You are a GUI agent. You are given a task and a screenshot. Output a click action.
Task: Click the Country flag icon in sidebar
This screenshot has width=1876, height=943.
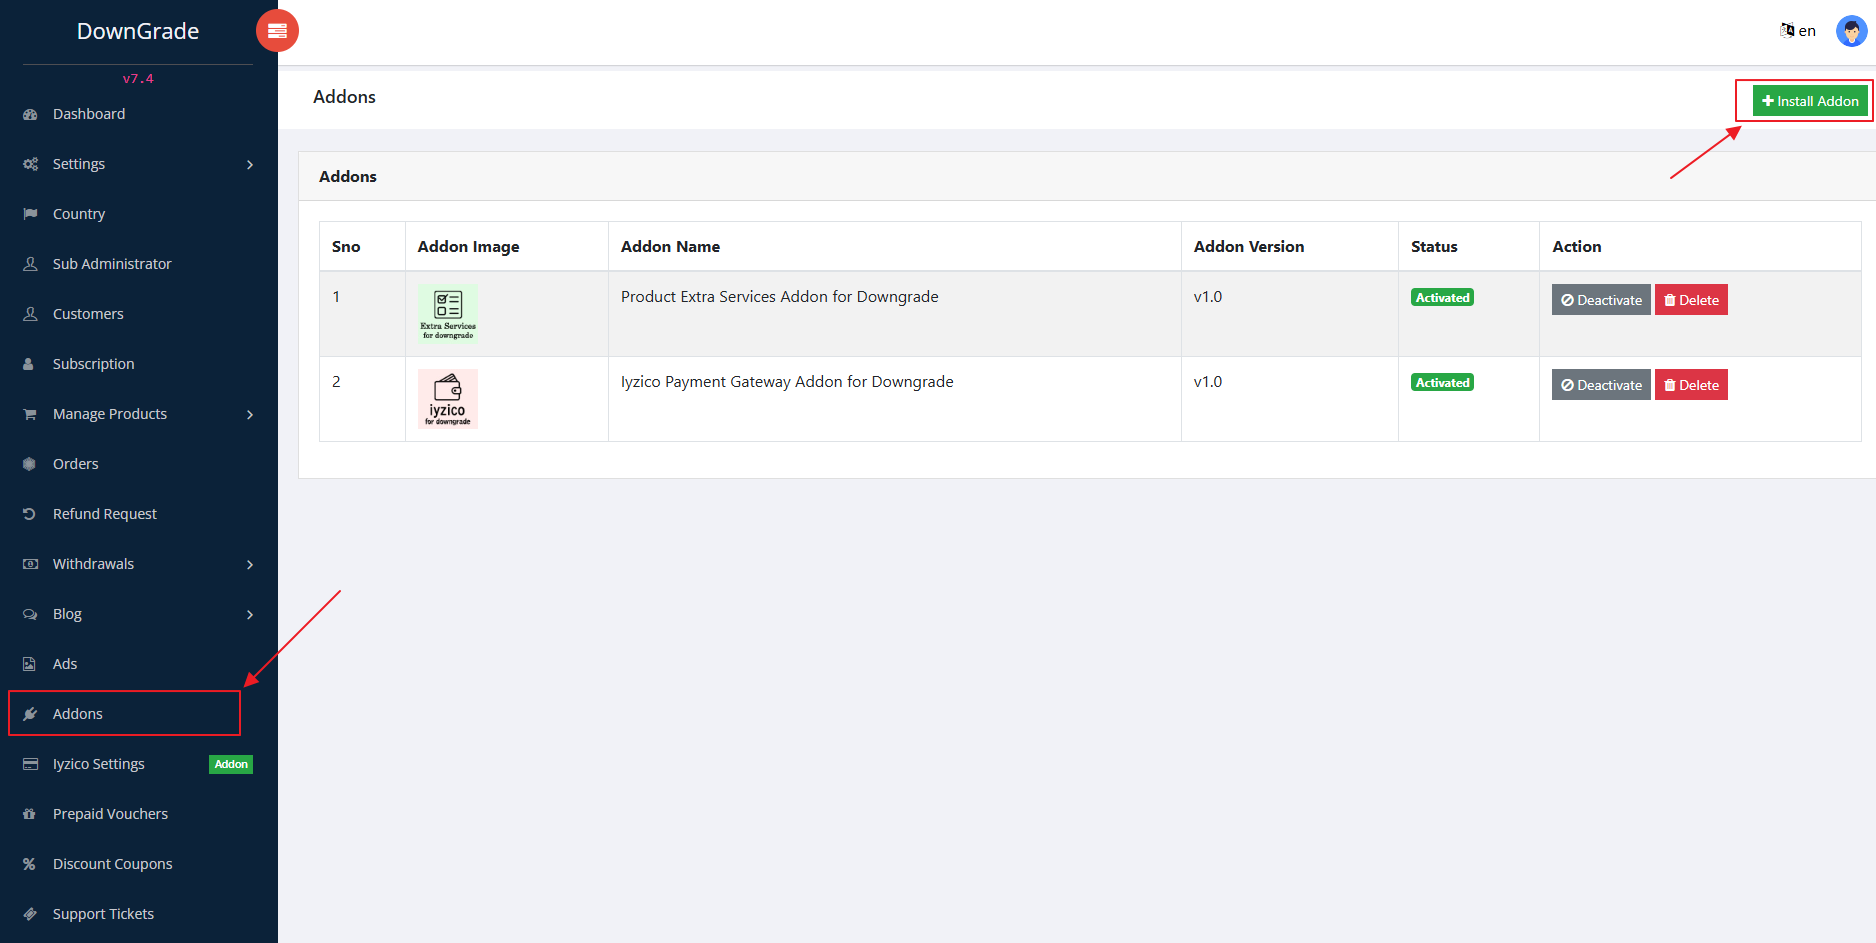click(x=30, y=214)
